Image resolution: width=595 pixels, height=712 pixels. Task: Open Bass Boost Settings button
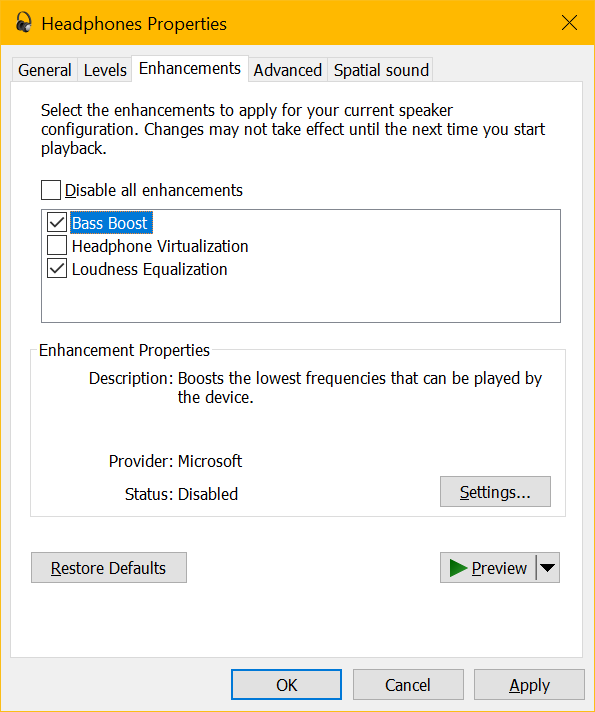pos(495,492)
